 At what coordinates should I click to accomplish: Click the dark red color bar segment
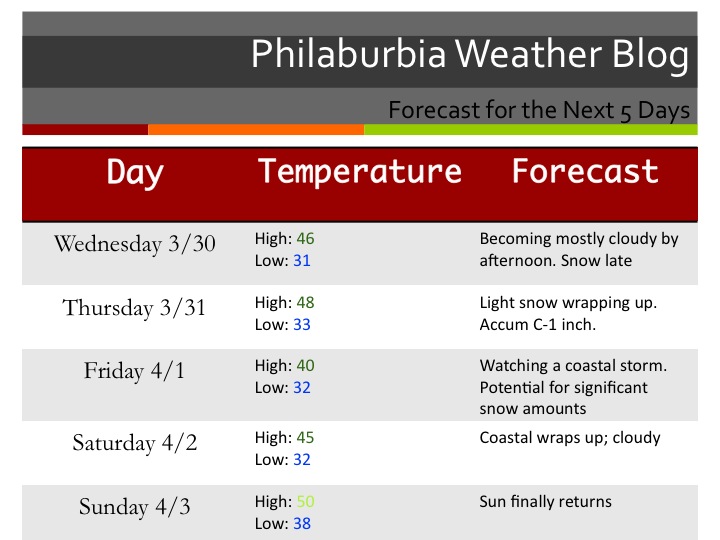pos(85,129)
